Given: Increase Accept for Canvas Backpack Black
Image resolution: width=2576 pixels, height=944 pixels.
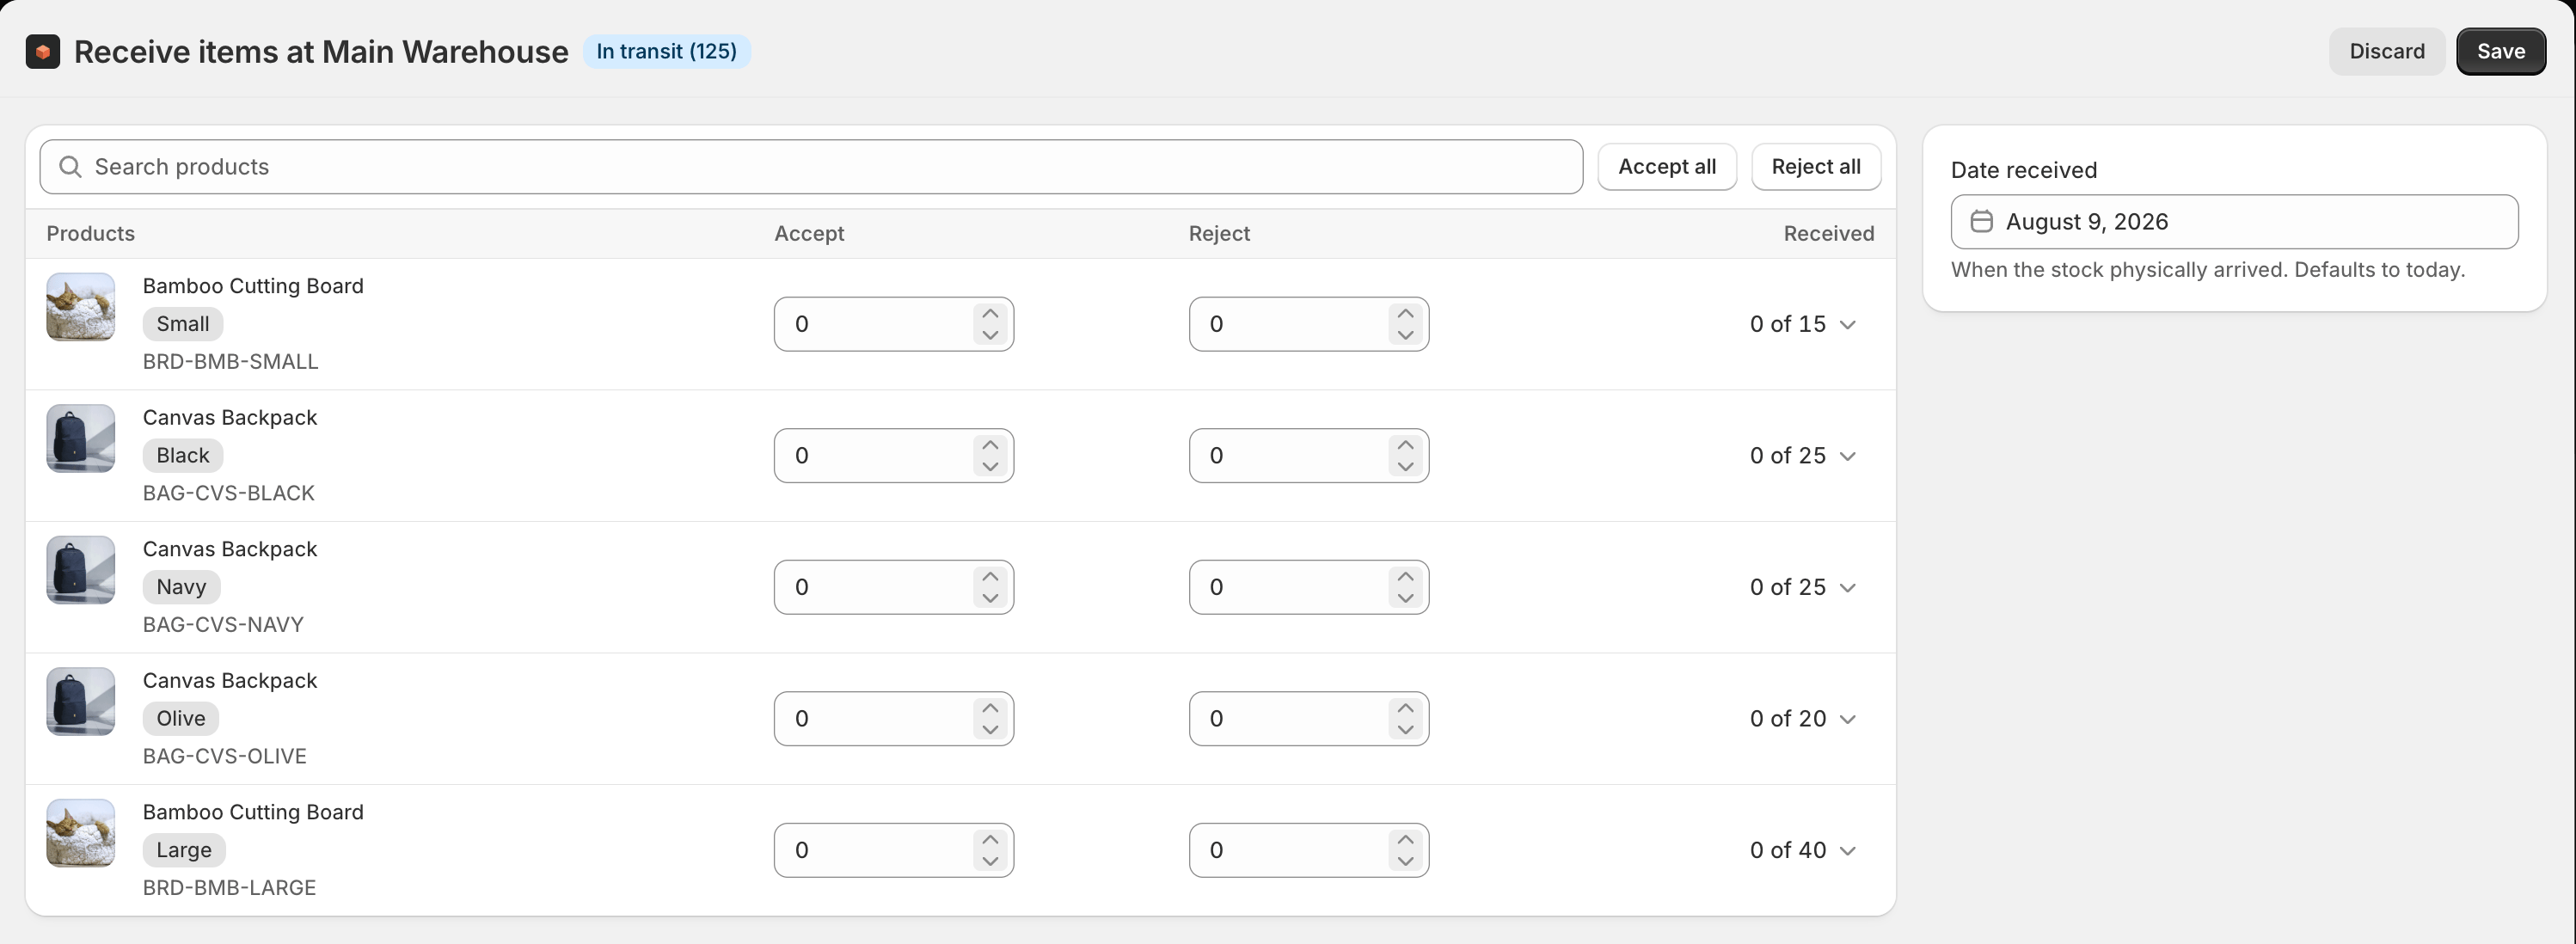Looking at the screenshot, I should point(990,445).
